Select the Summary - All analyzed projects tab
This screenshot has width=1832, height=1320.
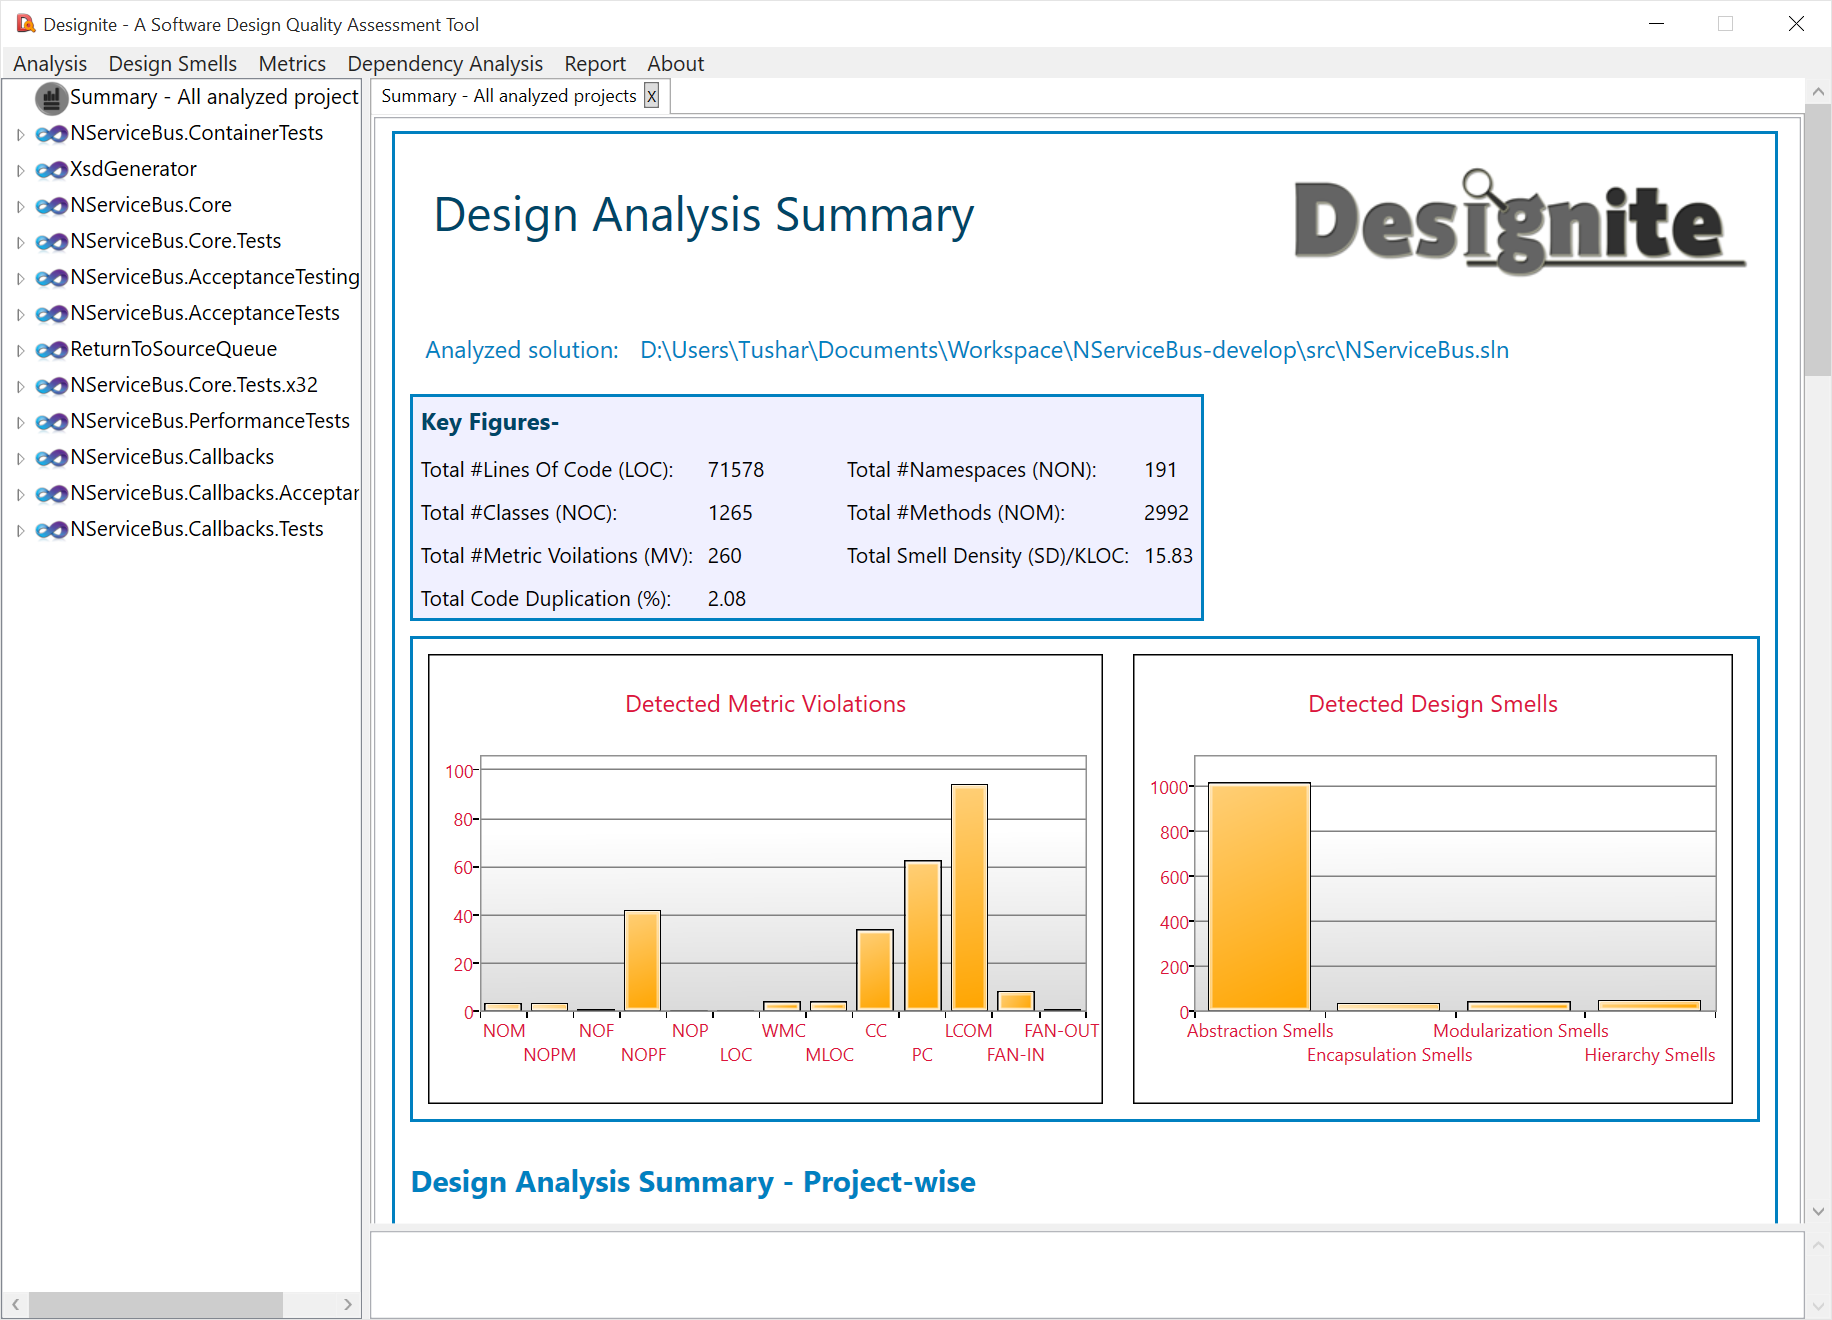coord(508,96)
